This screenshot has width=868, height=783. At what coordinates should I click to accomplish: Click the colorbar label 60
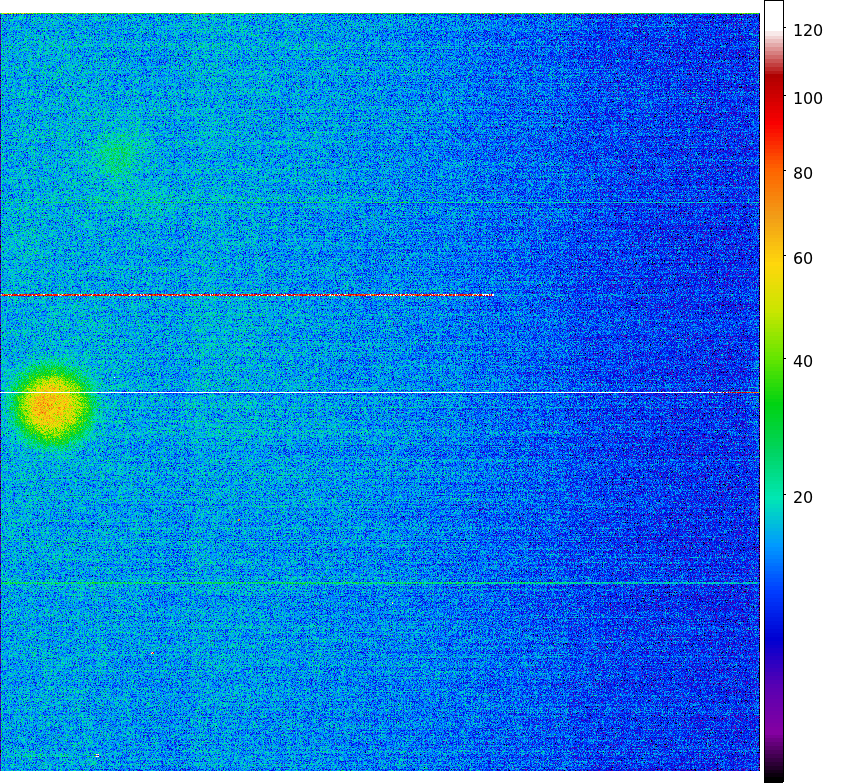(803, 259)
